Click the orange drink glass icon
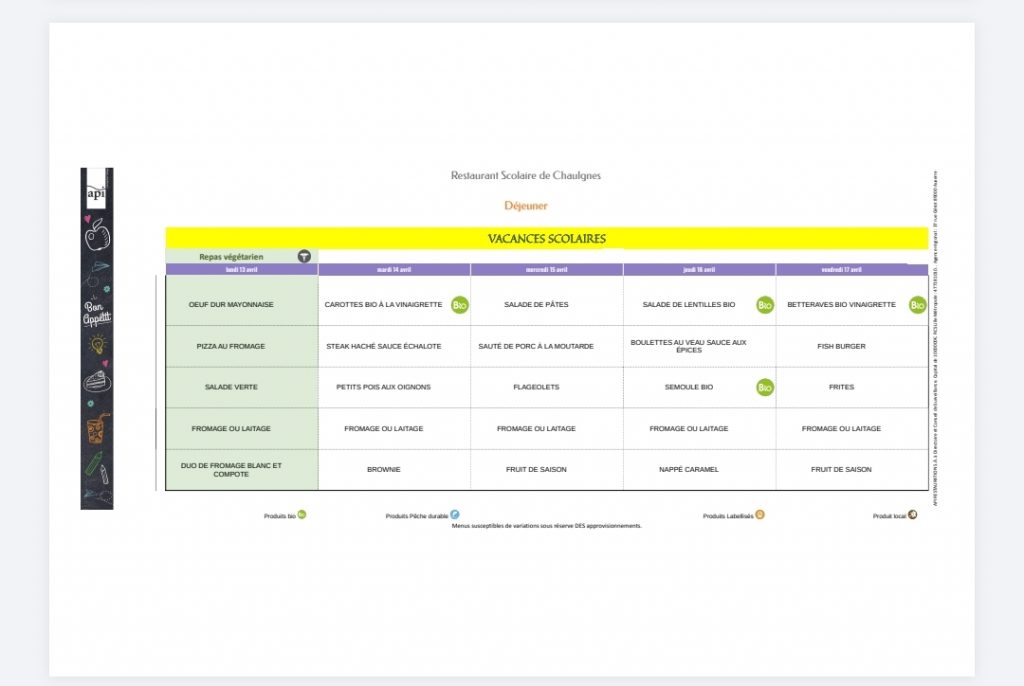1024x686 pixels. 96,430
